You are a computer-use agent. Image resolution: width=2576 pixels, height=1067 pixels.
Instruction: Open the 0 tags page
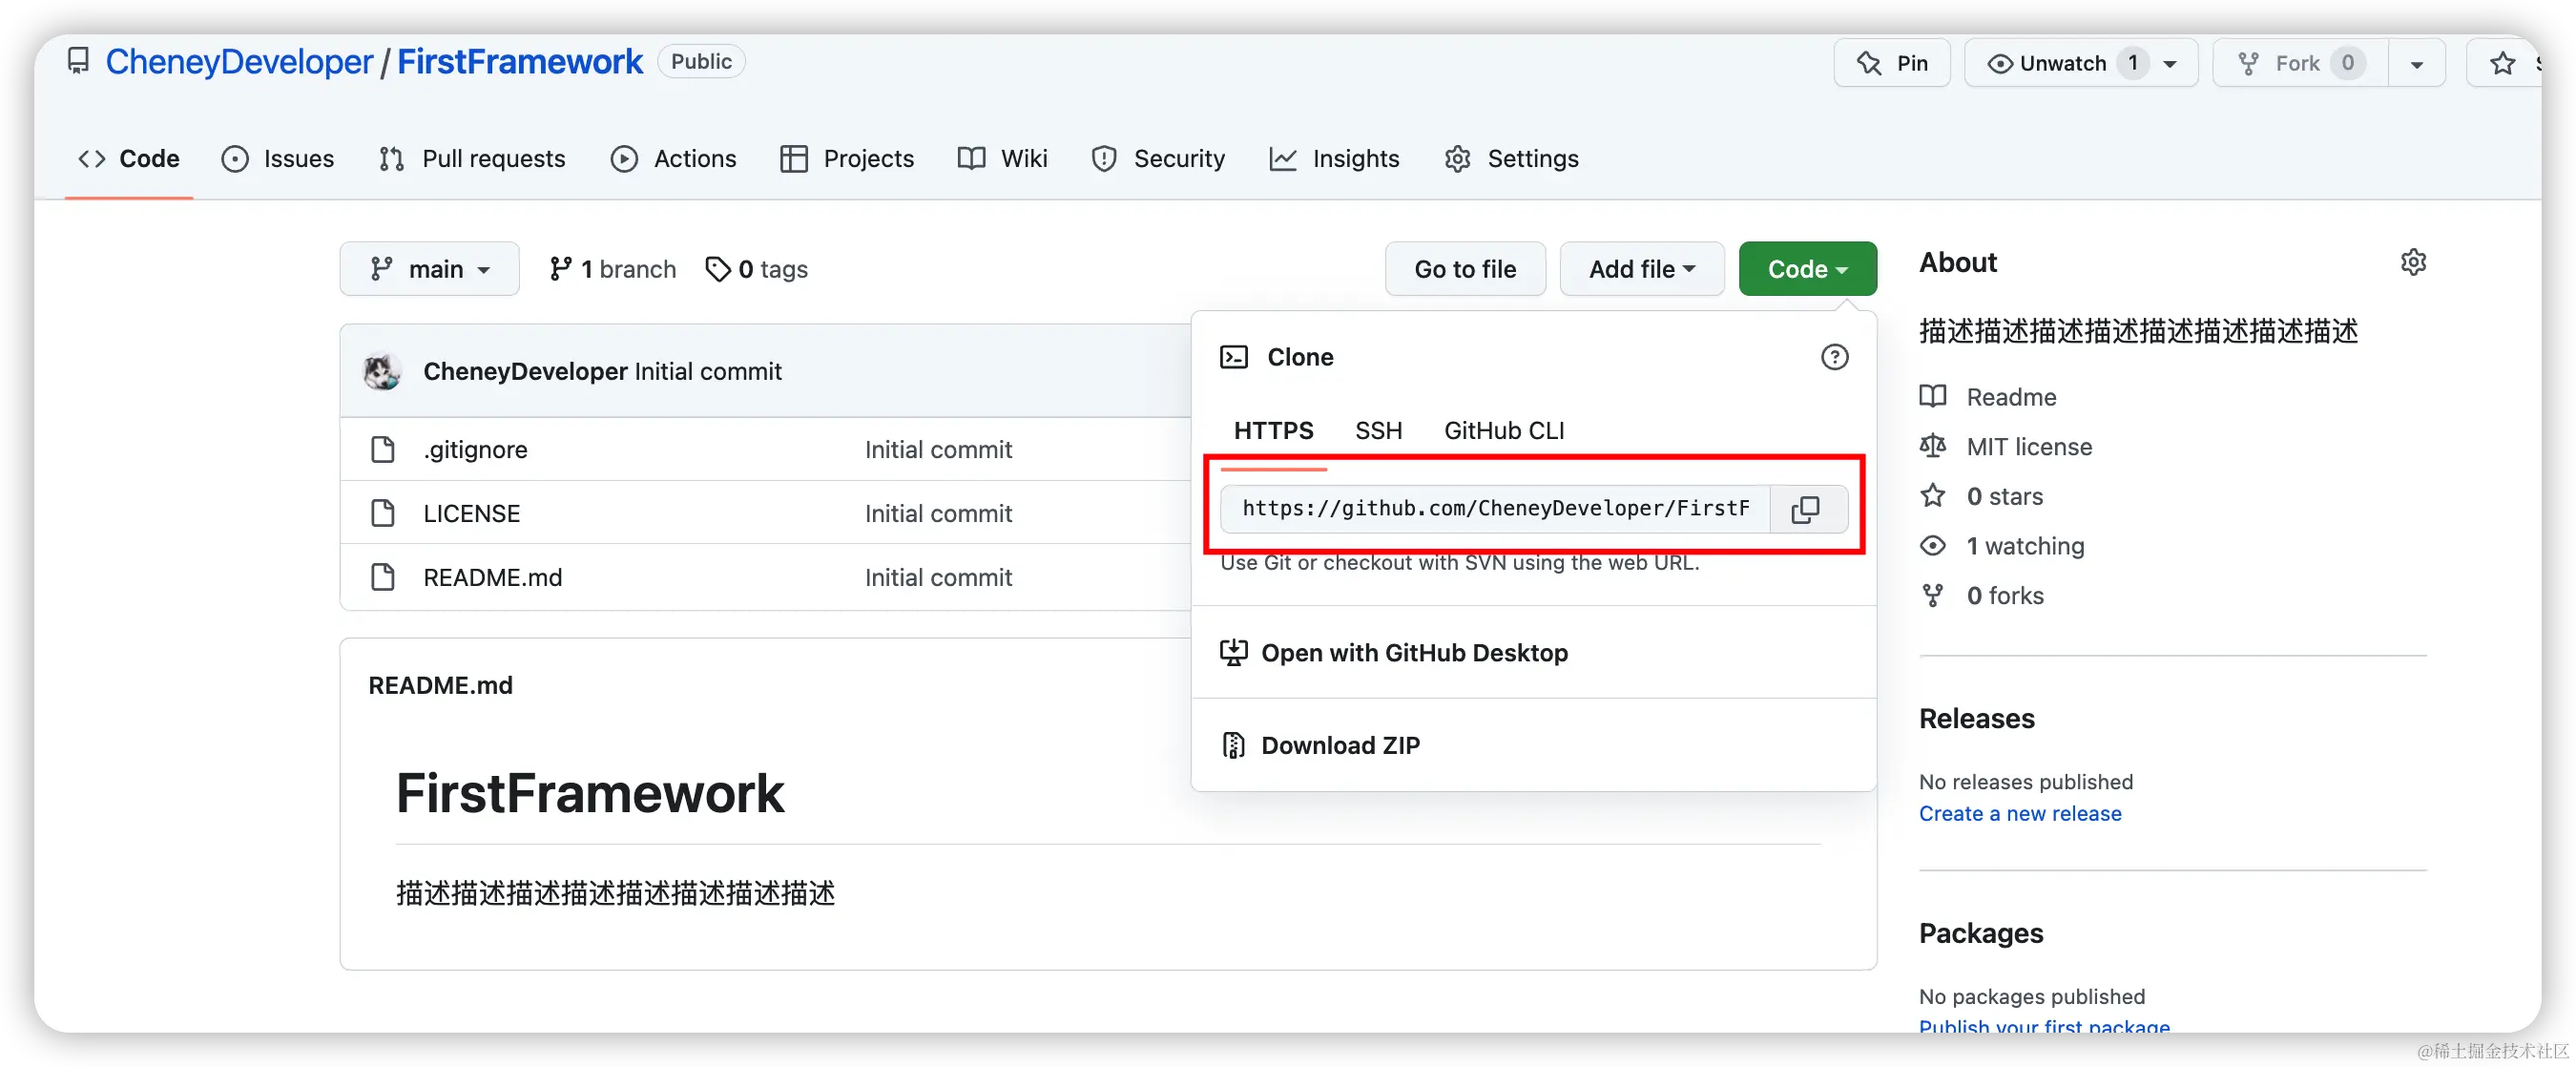tap(757, 269)
